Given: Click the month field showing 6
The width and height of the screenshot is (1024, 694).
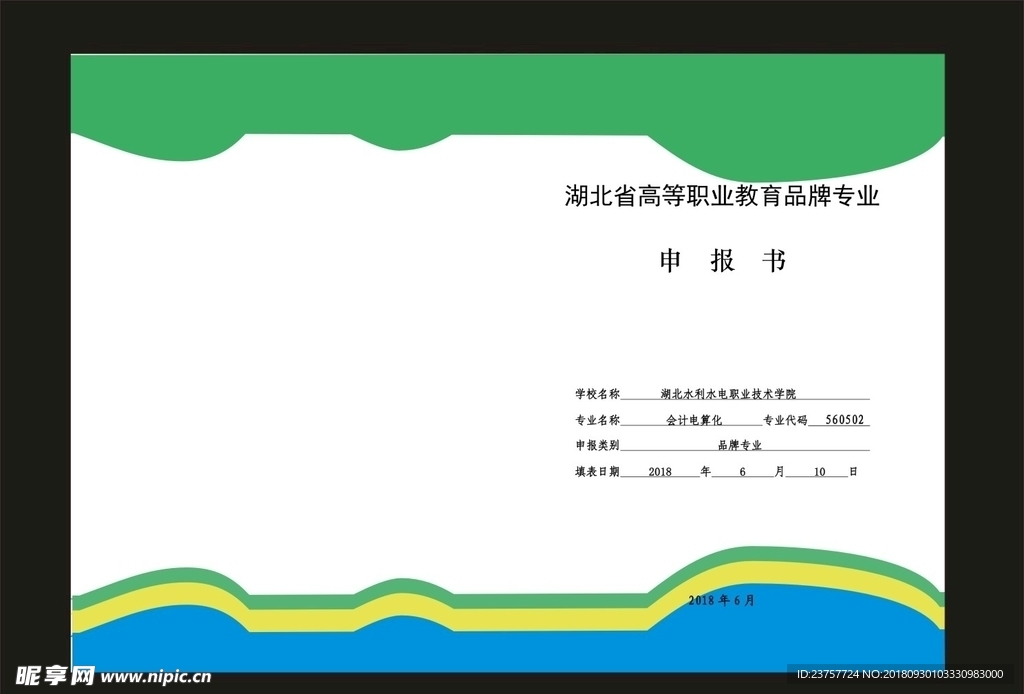Looking at the screenshot, I should (x=743, y=472).
